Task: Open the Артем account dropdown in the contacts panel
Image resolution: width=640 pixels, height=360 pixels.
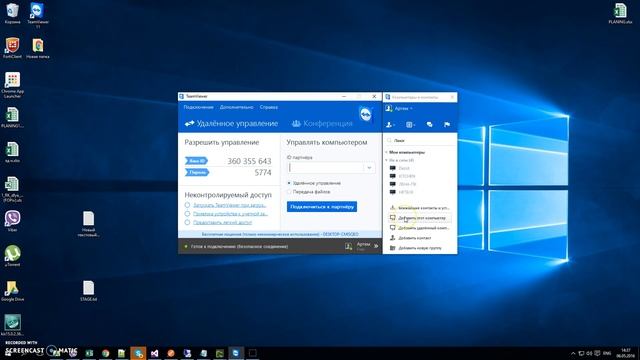Action: point(404,108)
